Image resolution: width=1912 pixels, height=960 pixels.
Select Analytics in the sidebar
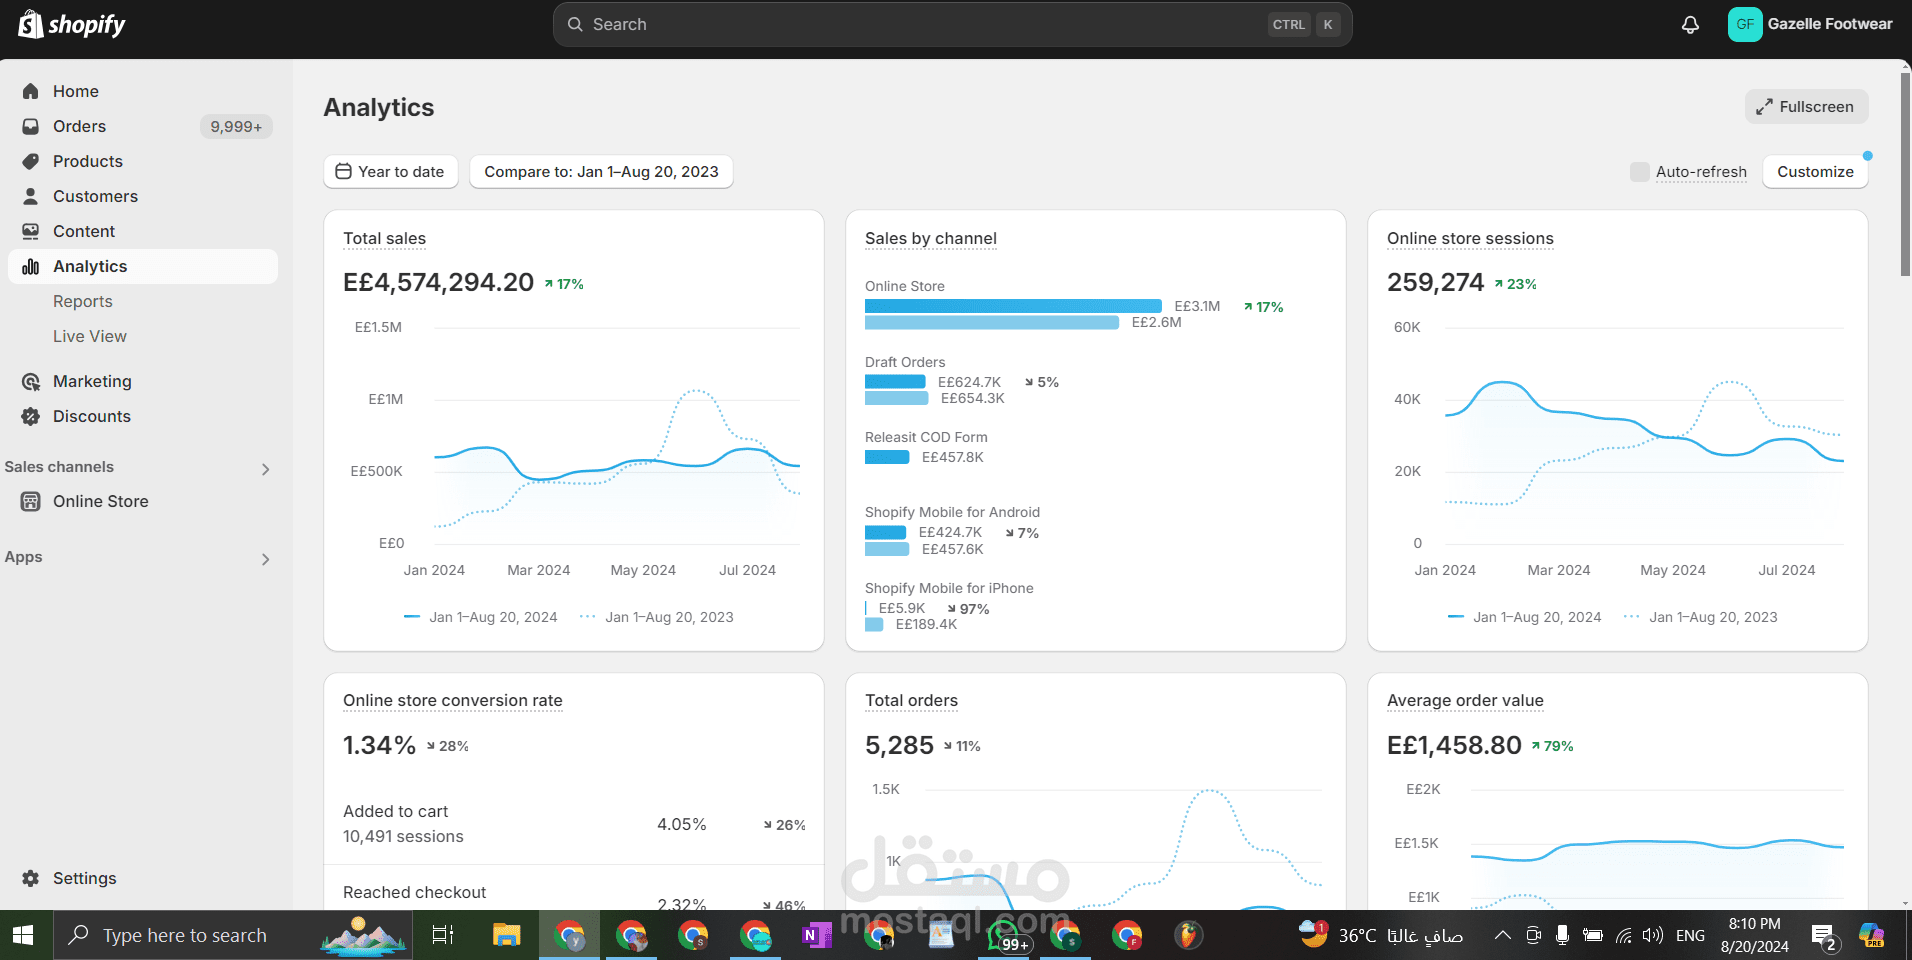[x=143, y=266]
